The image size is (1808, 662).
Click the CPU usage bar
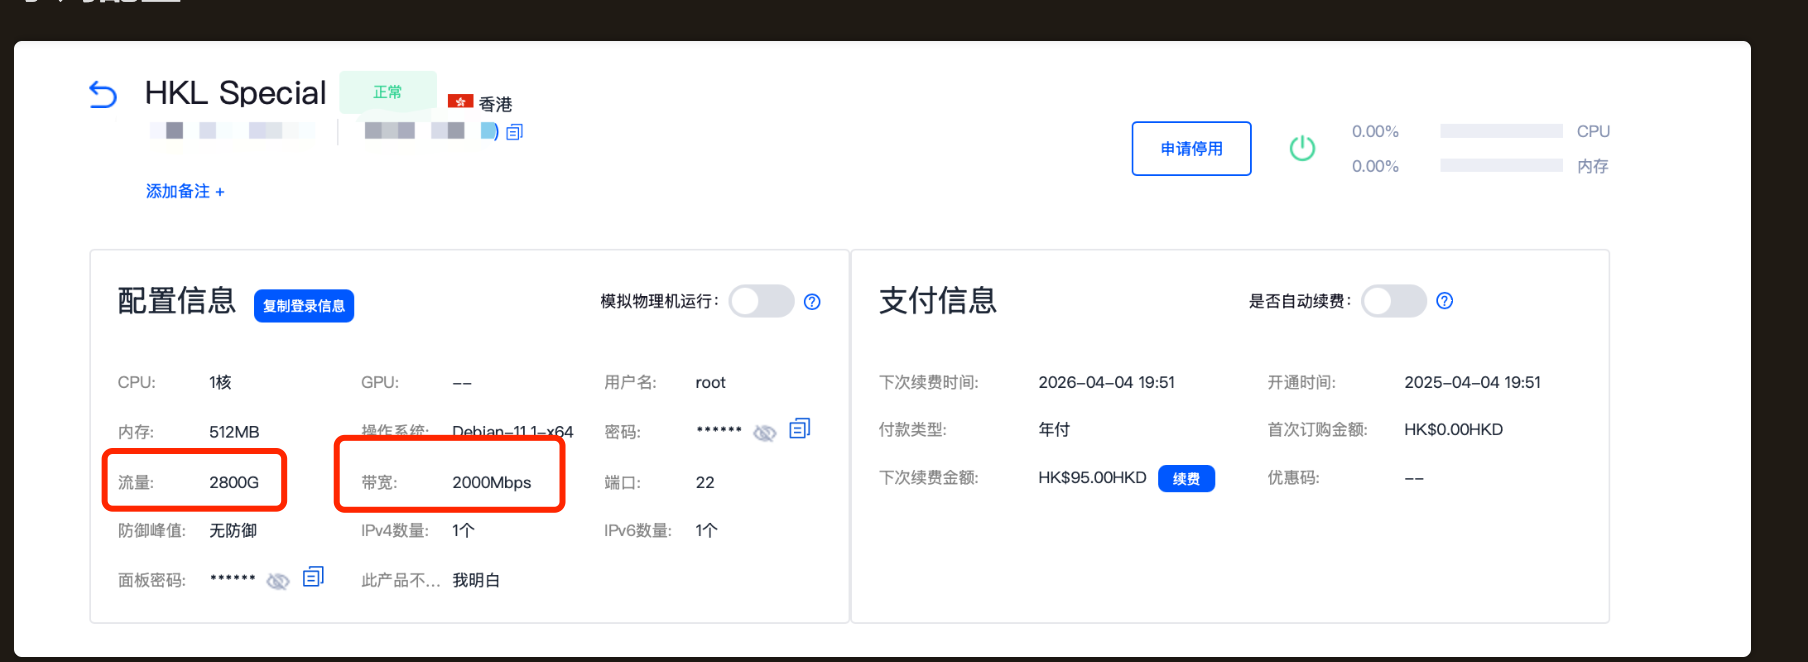tap(1501, 131)
